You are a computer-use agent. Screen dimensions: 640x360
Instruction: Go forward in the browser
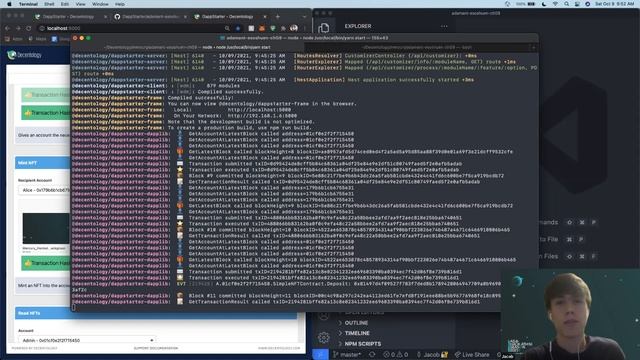[18, 28]
